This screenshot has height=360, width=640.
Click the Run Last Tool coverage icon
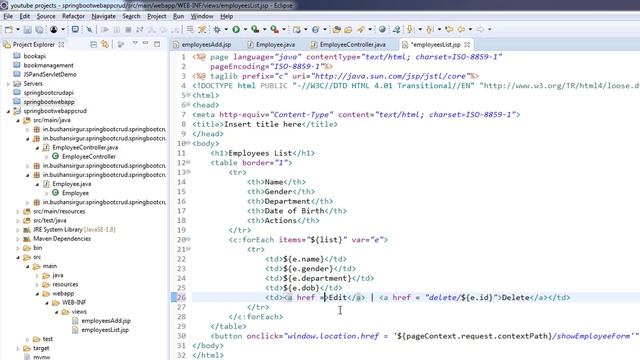[255, 29]
